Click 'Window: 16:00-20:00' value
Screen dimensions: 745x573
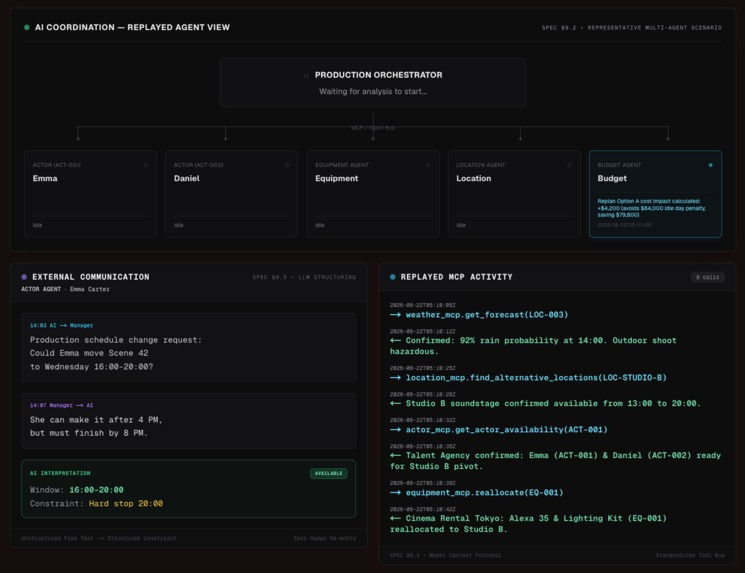pyautogui.click(x=76, y=490)
